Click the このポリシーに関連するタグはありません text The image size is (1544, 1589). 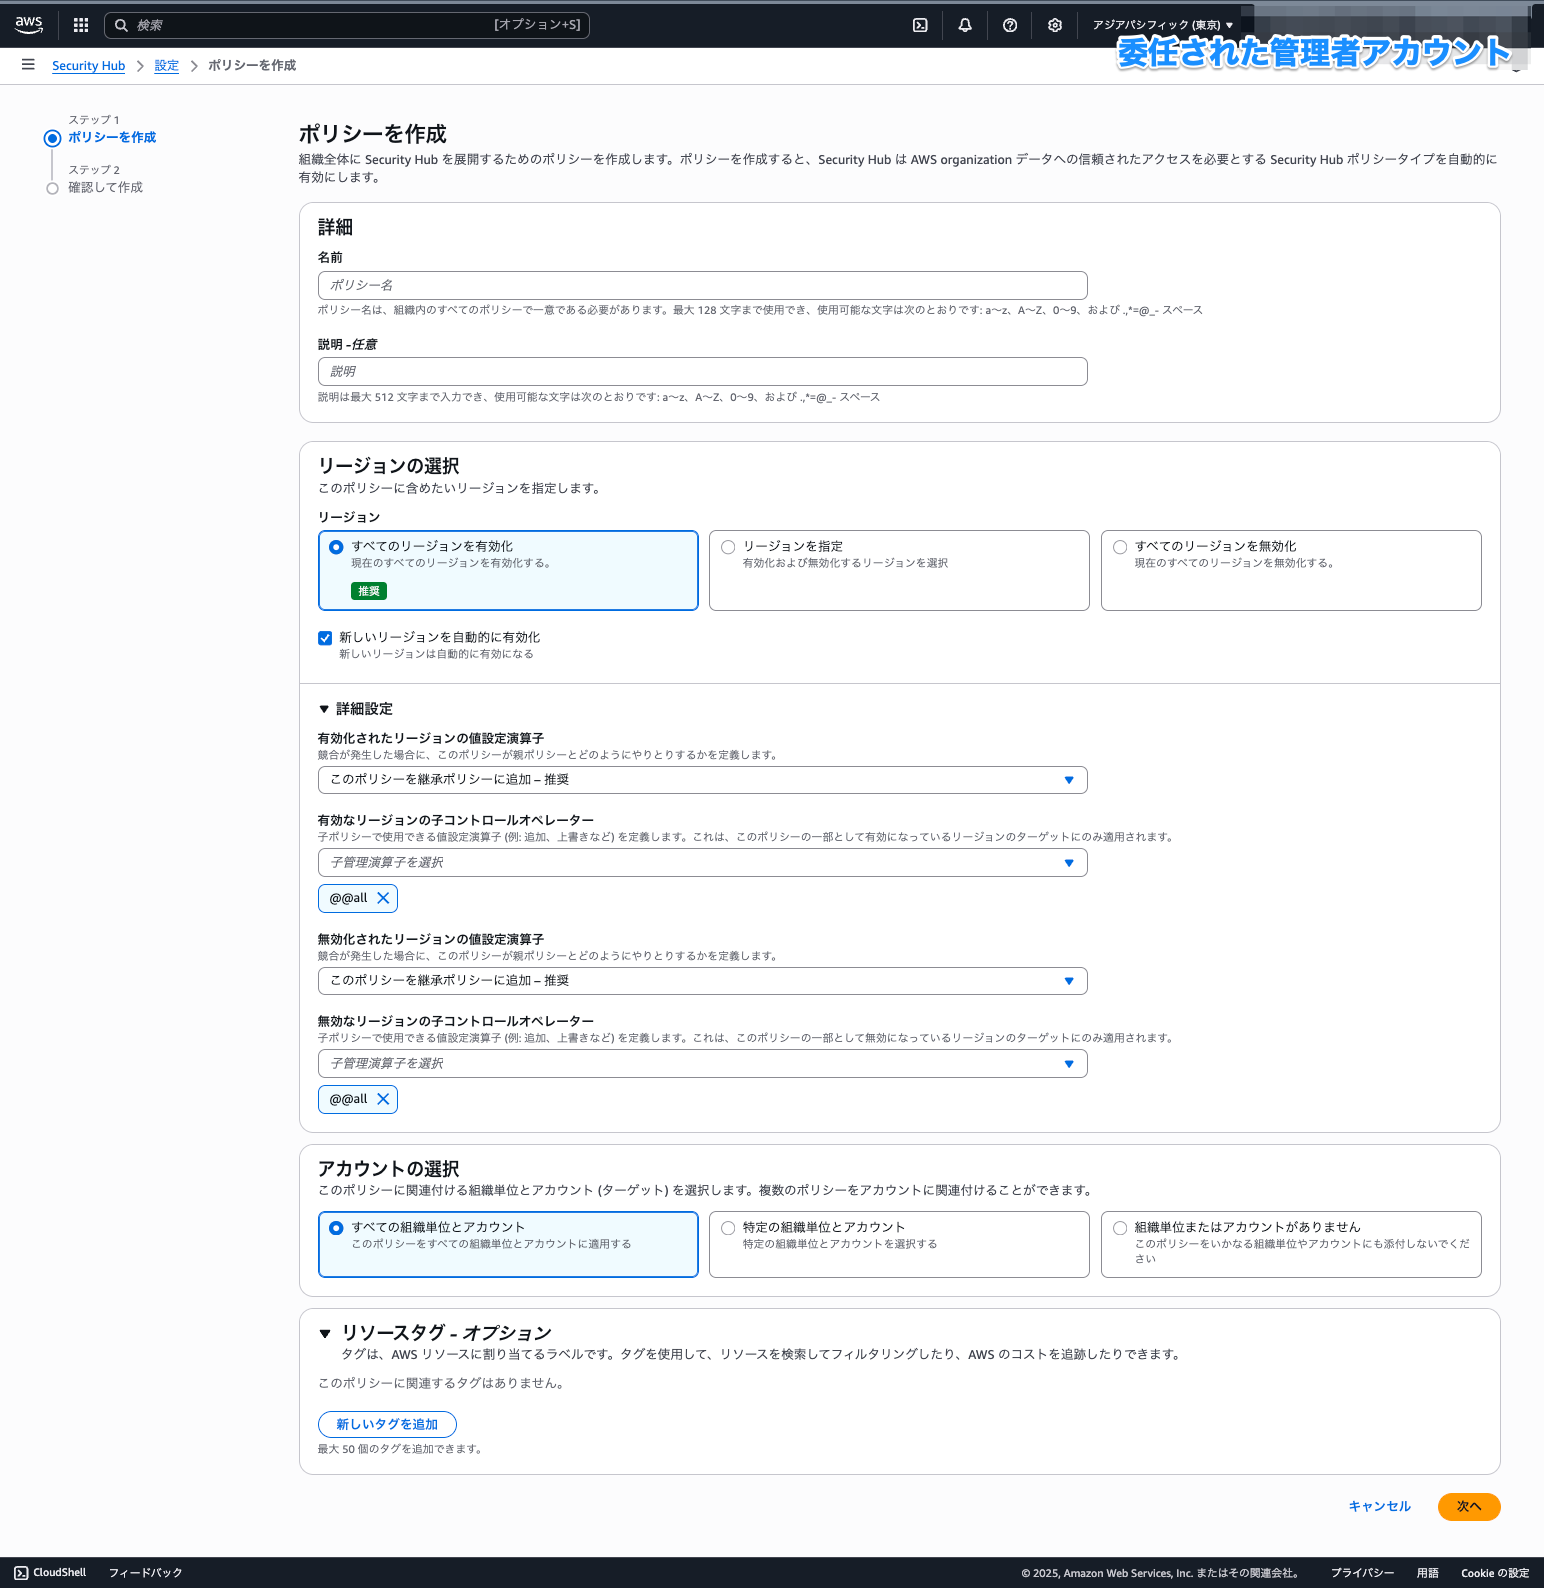click(444, 1384)
